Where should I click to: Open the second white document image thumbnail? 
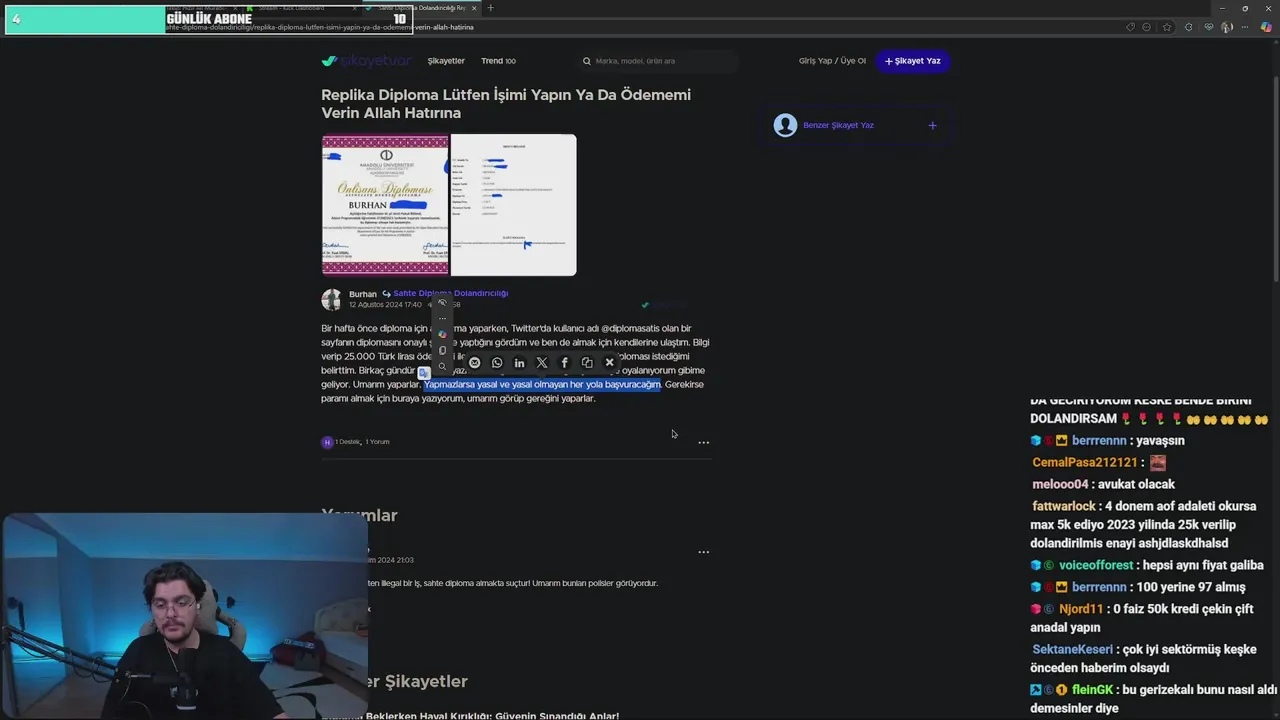[x=513, y=205]
